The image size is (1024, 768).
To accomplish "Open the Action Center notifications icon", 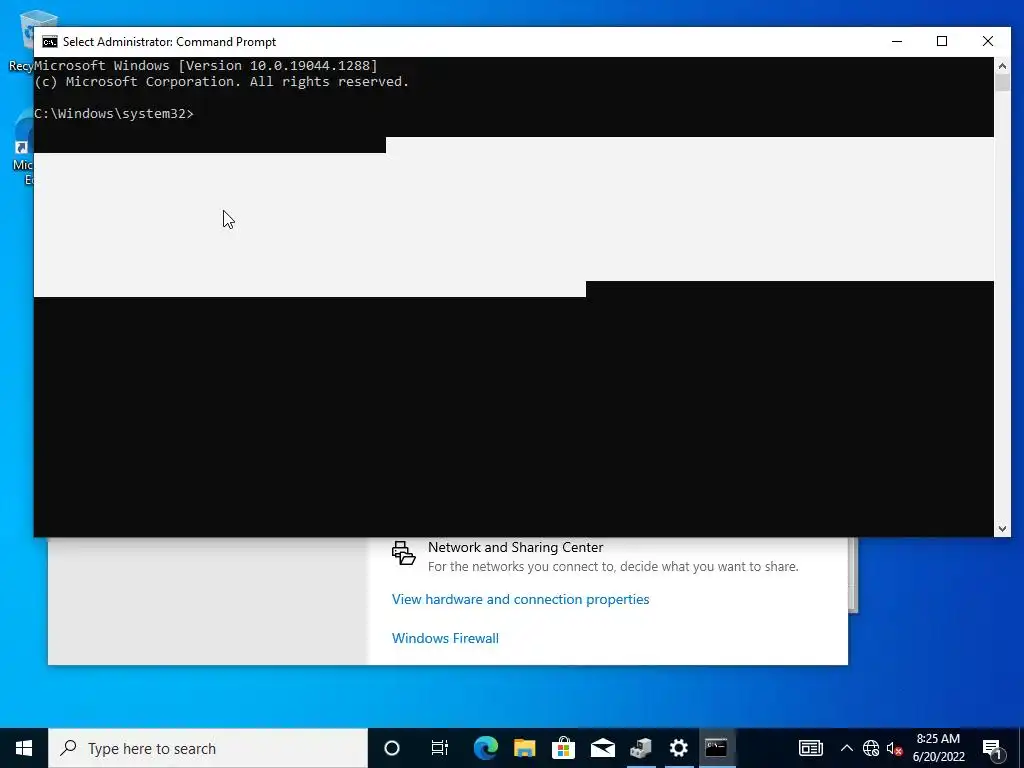I will point(992,748).
